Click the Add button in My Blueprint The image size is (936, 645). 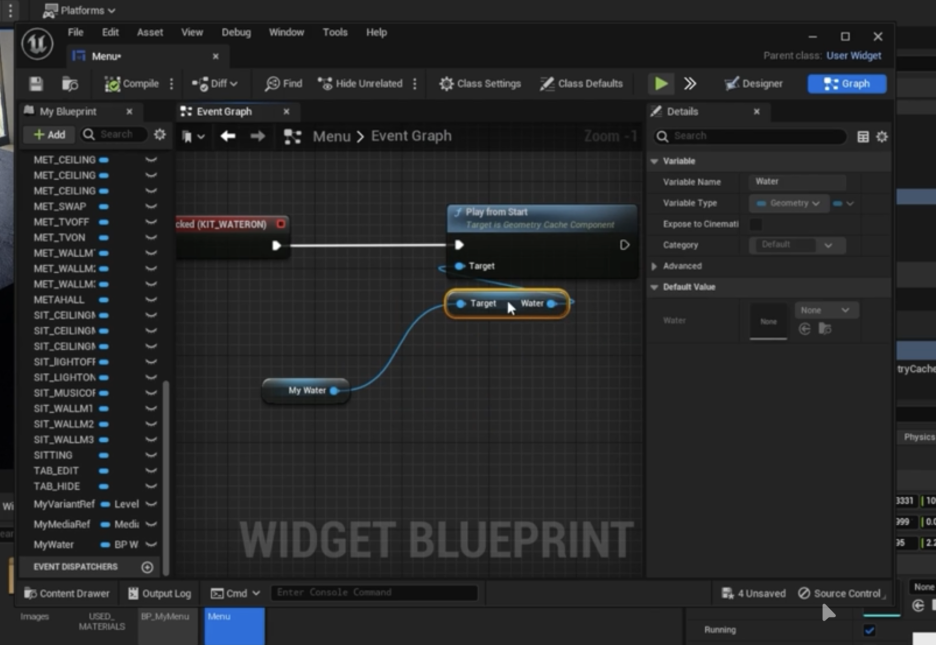coord(50,134)
